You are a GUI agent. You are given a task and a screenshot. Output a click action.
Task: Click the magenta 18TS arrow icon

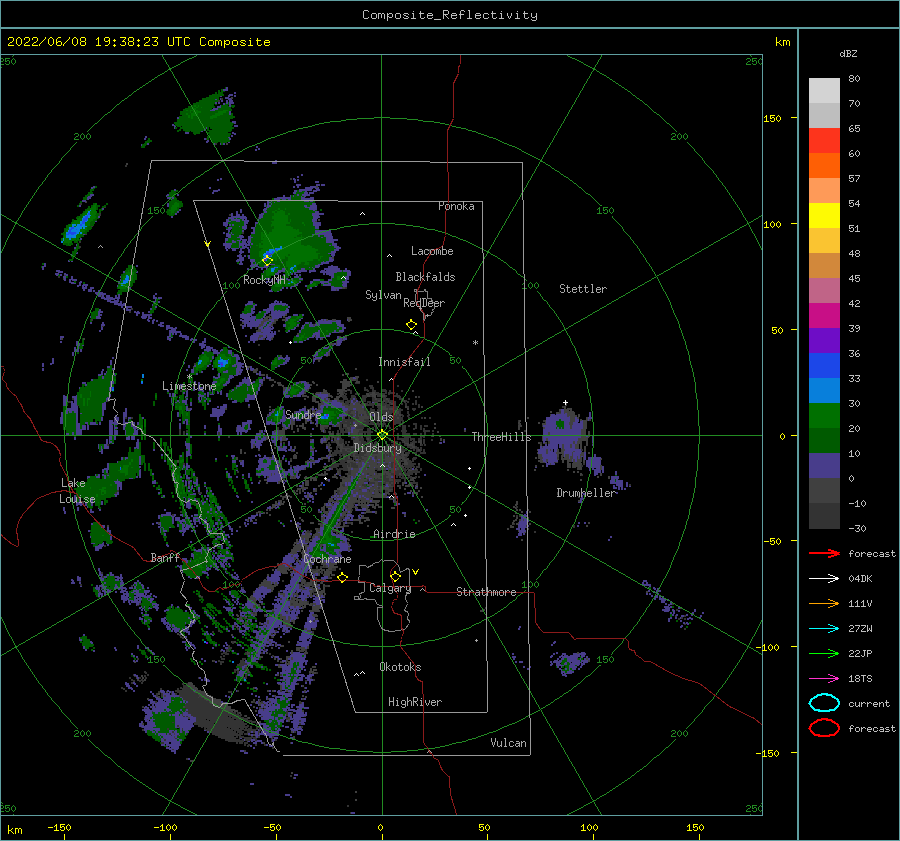[824, 679]
